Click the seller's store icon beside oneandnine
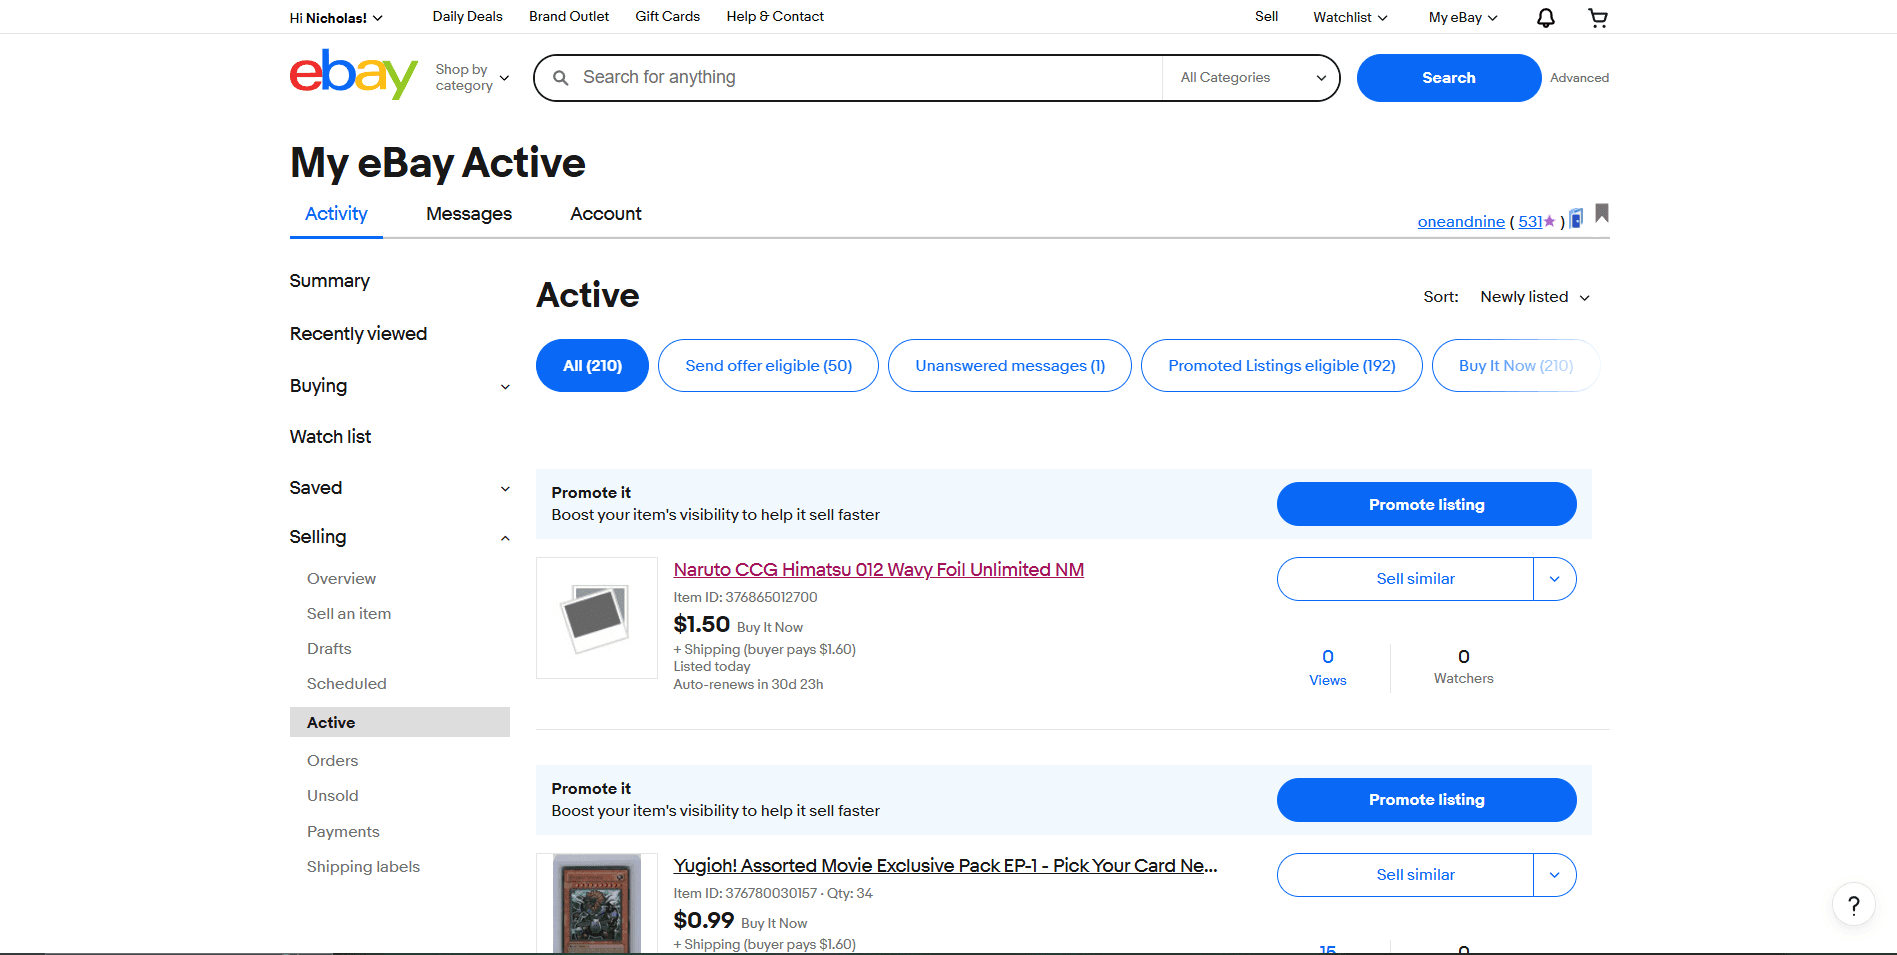The width and height of the screenshot is (1897, 955). click(x=1575, y=217)
